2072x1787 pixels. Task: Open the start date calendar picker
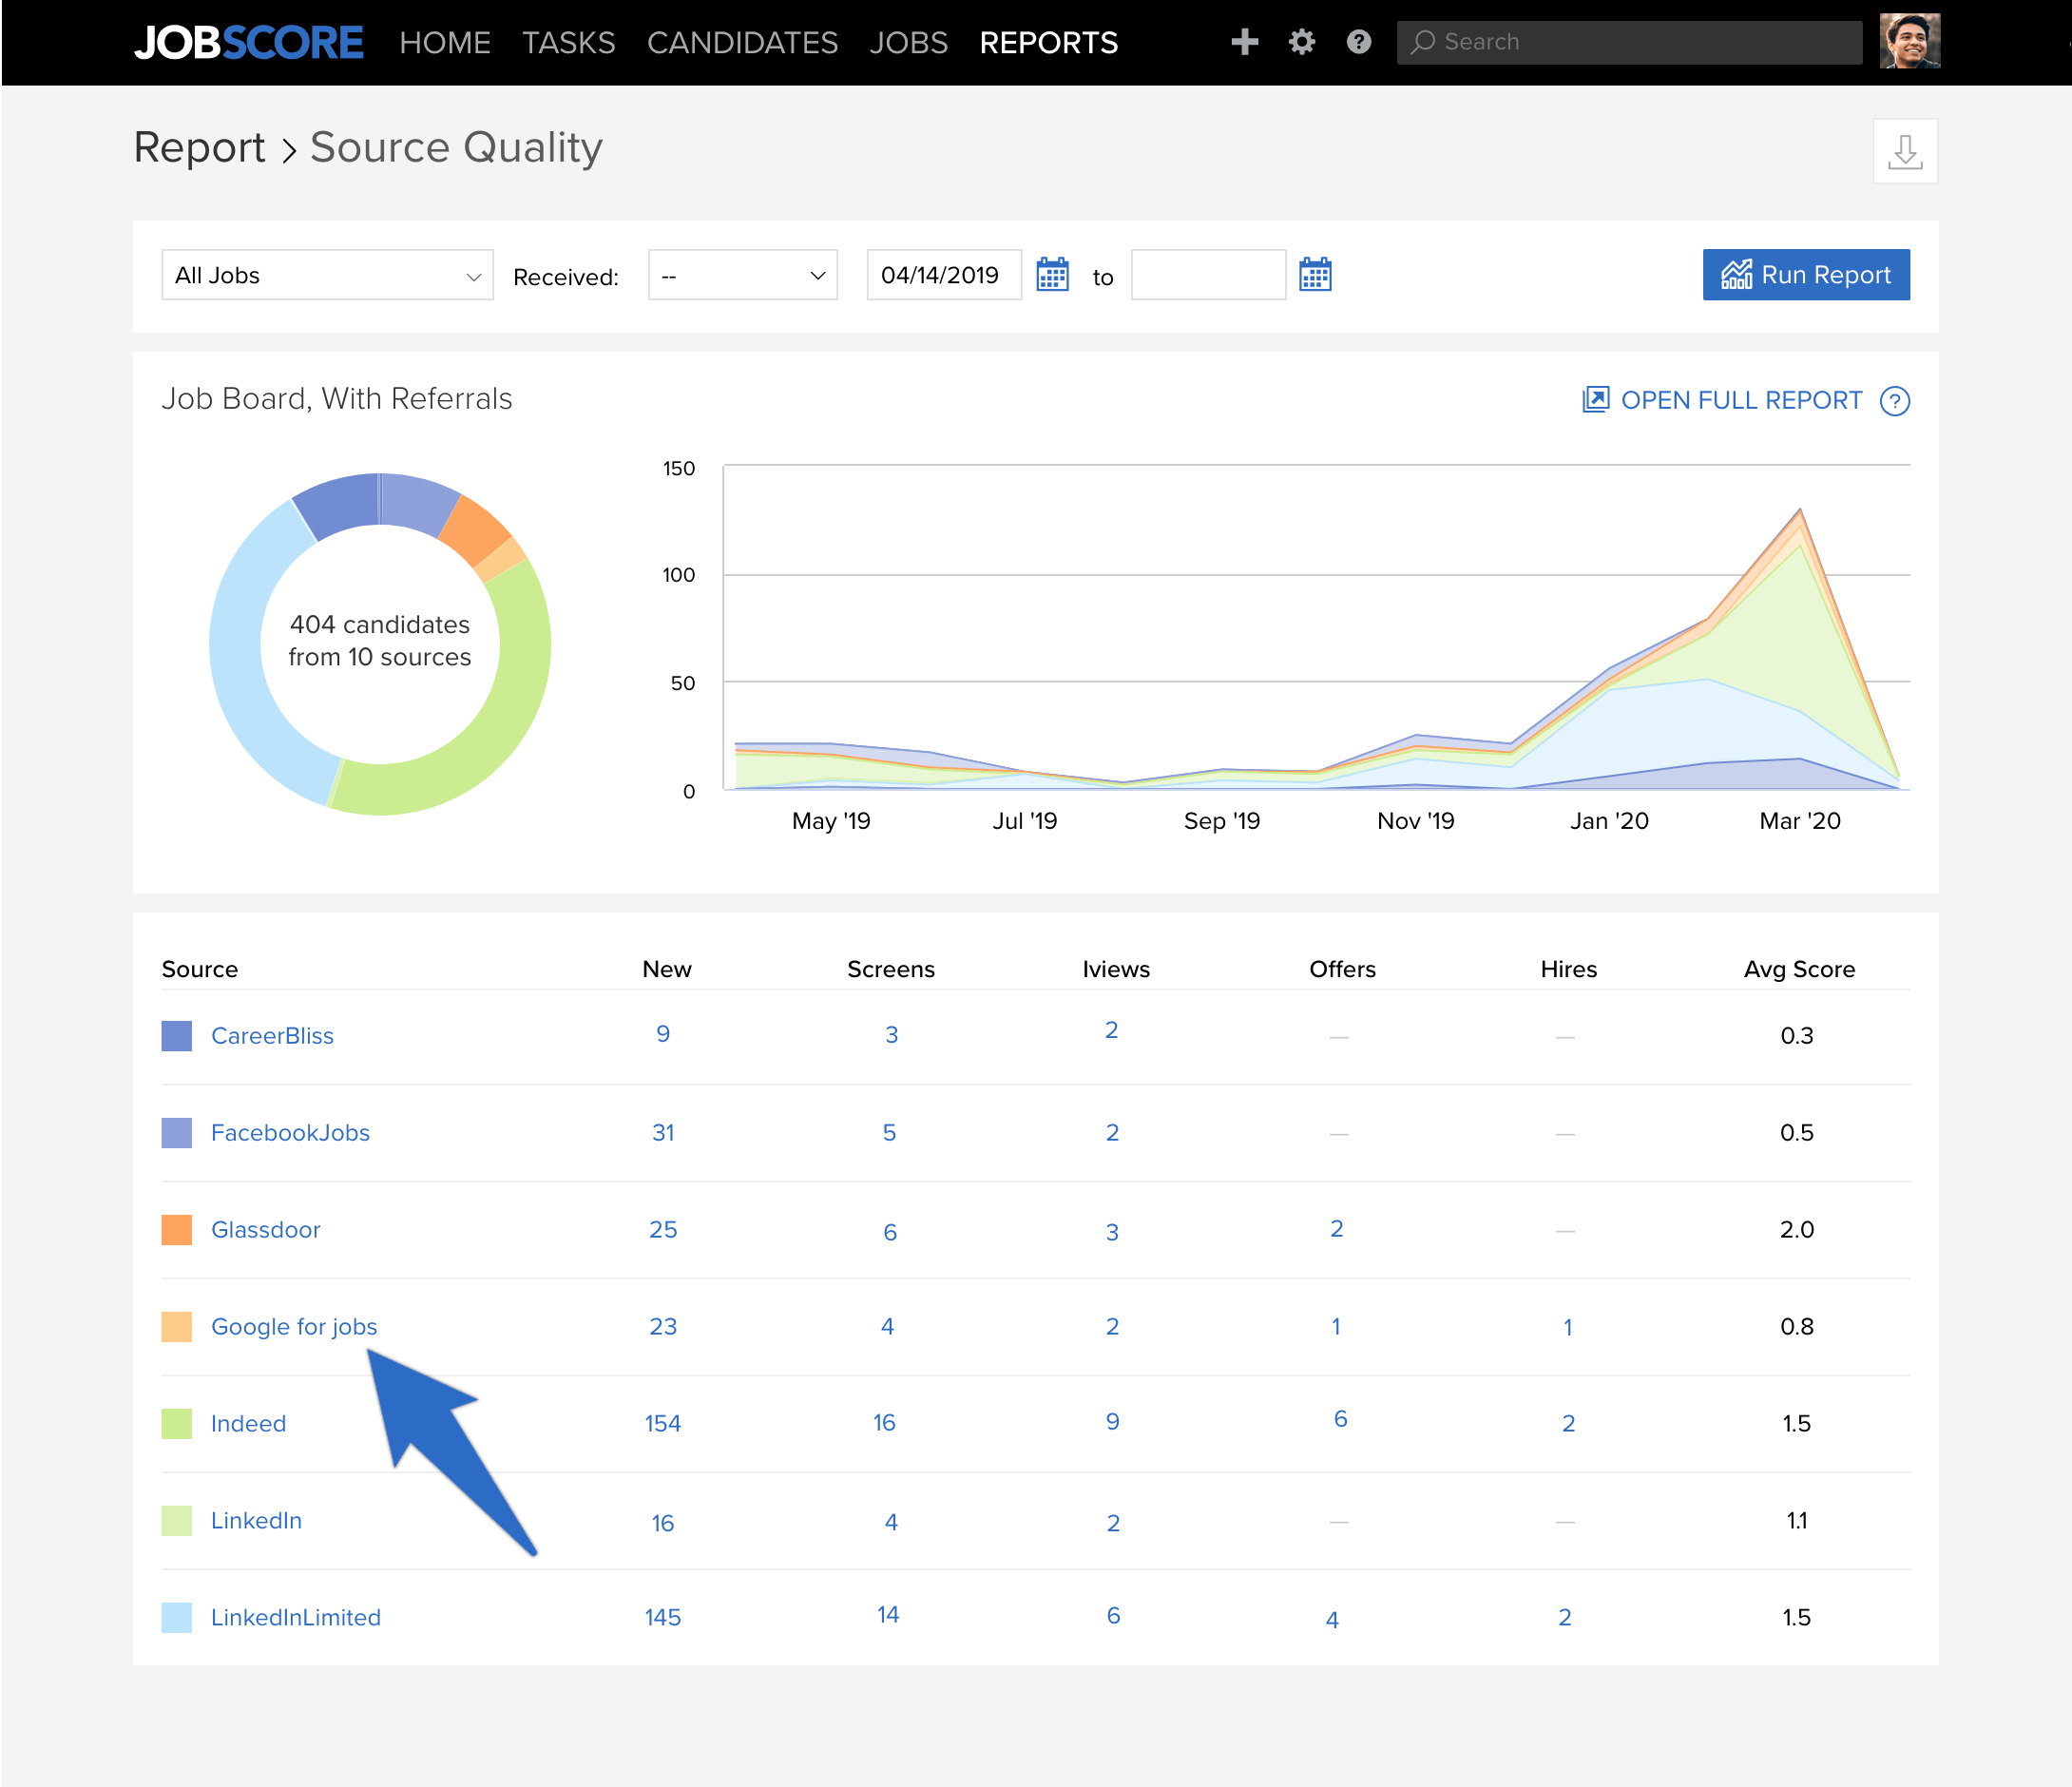point(1052,275)
